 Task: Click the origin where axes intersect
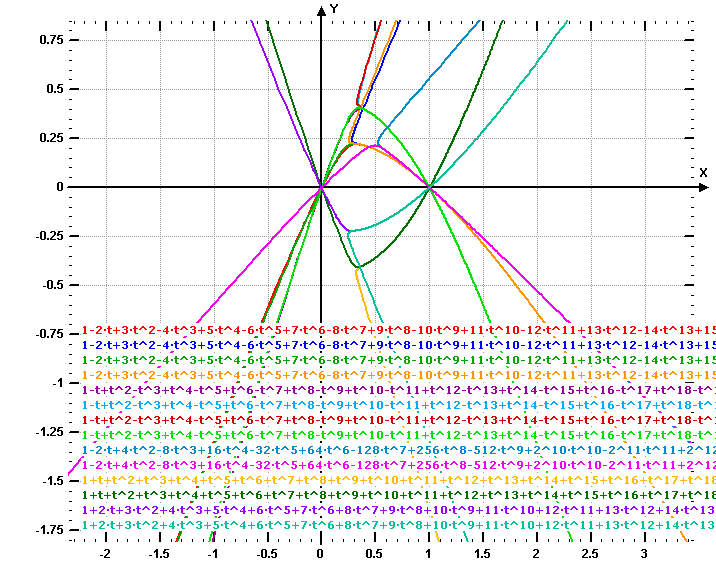tap(321, 187)
